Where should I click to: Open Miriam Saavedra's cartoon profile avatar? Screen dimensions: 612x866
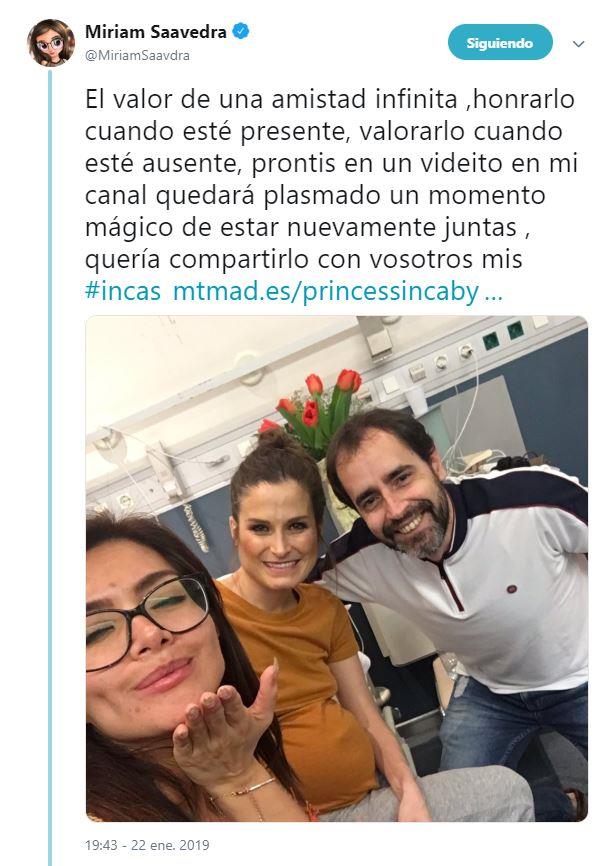tap(51, 43)
